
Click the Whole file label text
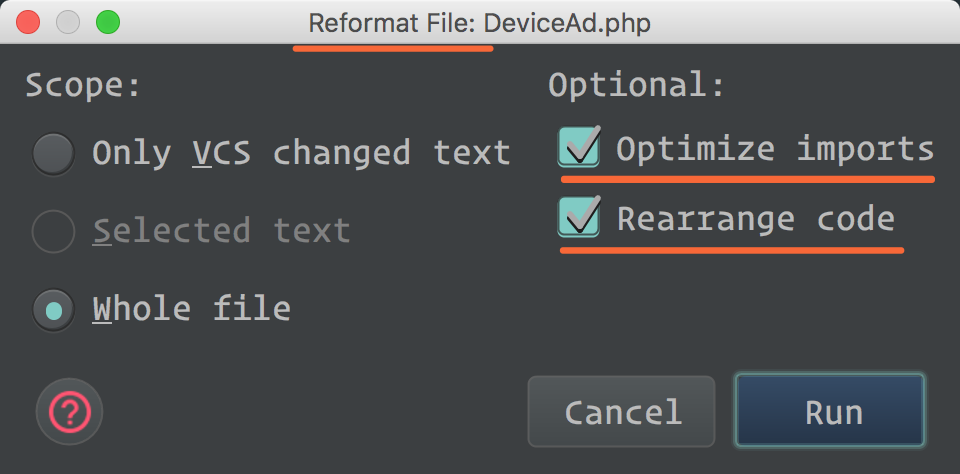(191, 309)
